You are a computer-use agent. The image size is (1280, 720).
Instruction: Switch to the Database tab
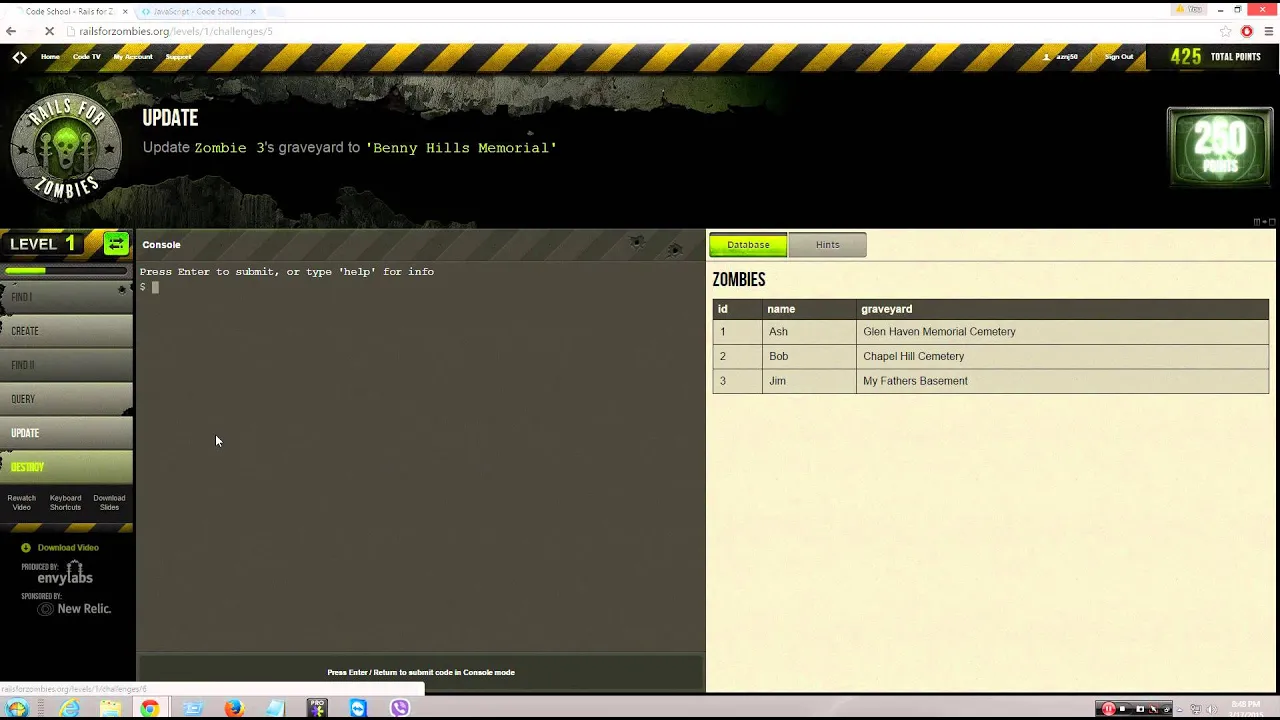coord(748,245)
